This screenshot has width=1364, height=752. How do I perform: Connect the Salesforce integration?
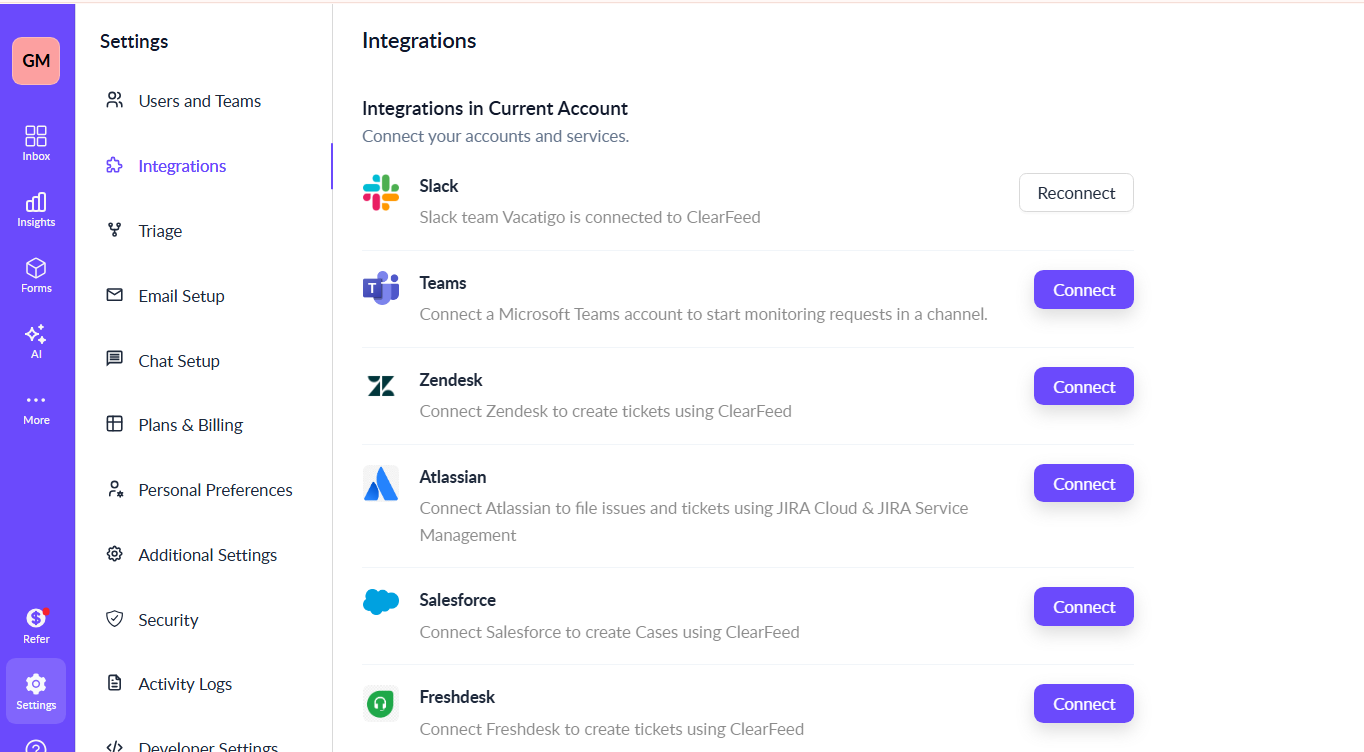click(1083, 607)
